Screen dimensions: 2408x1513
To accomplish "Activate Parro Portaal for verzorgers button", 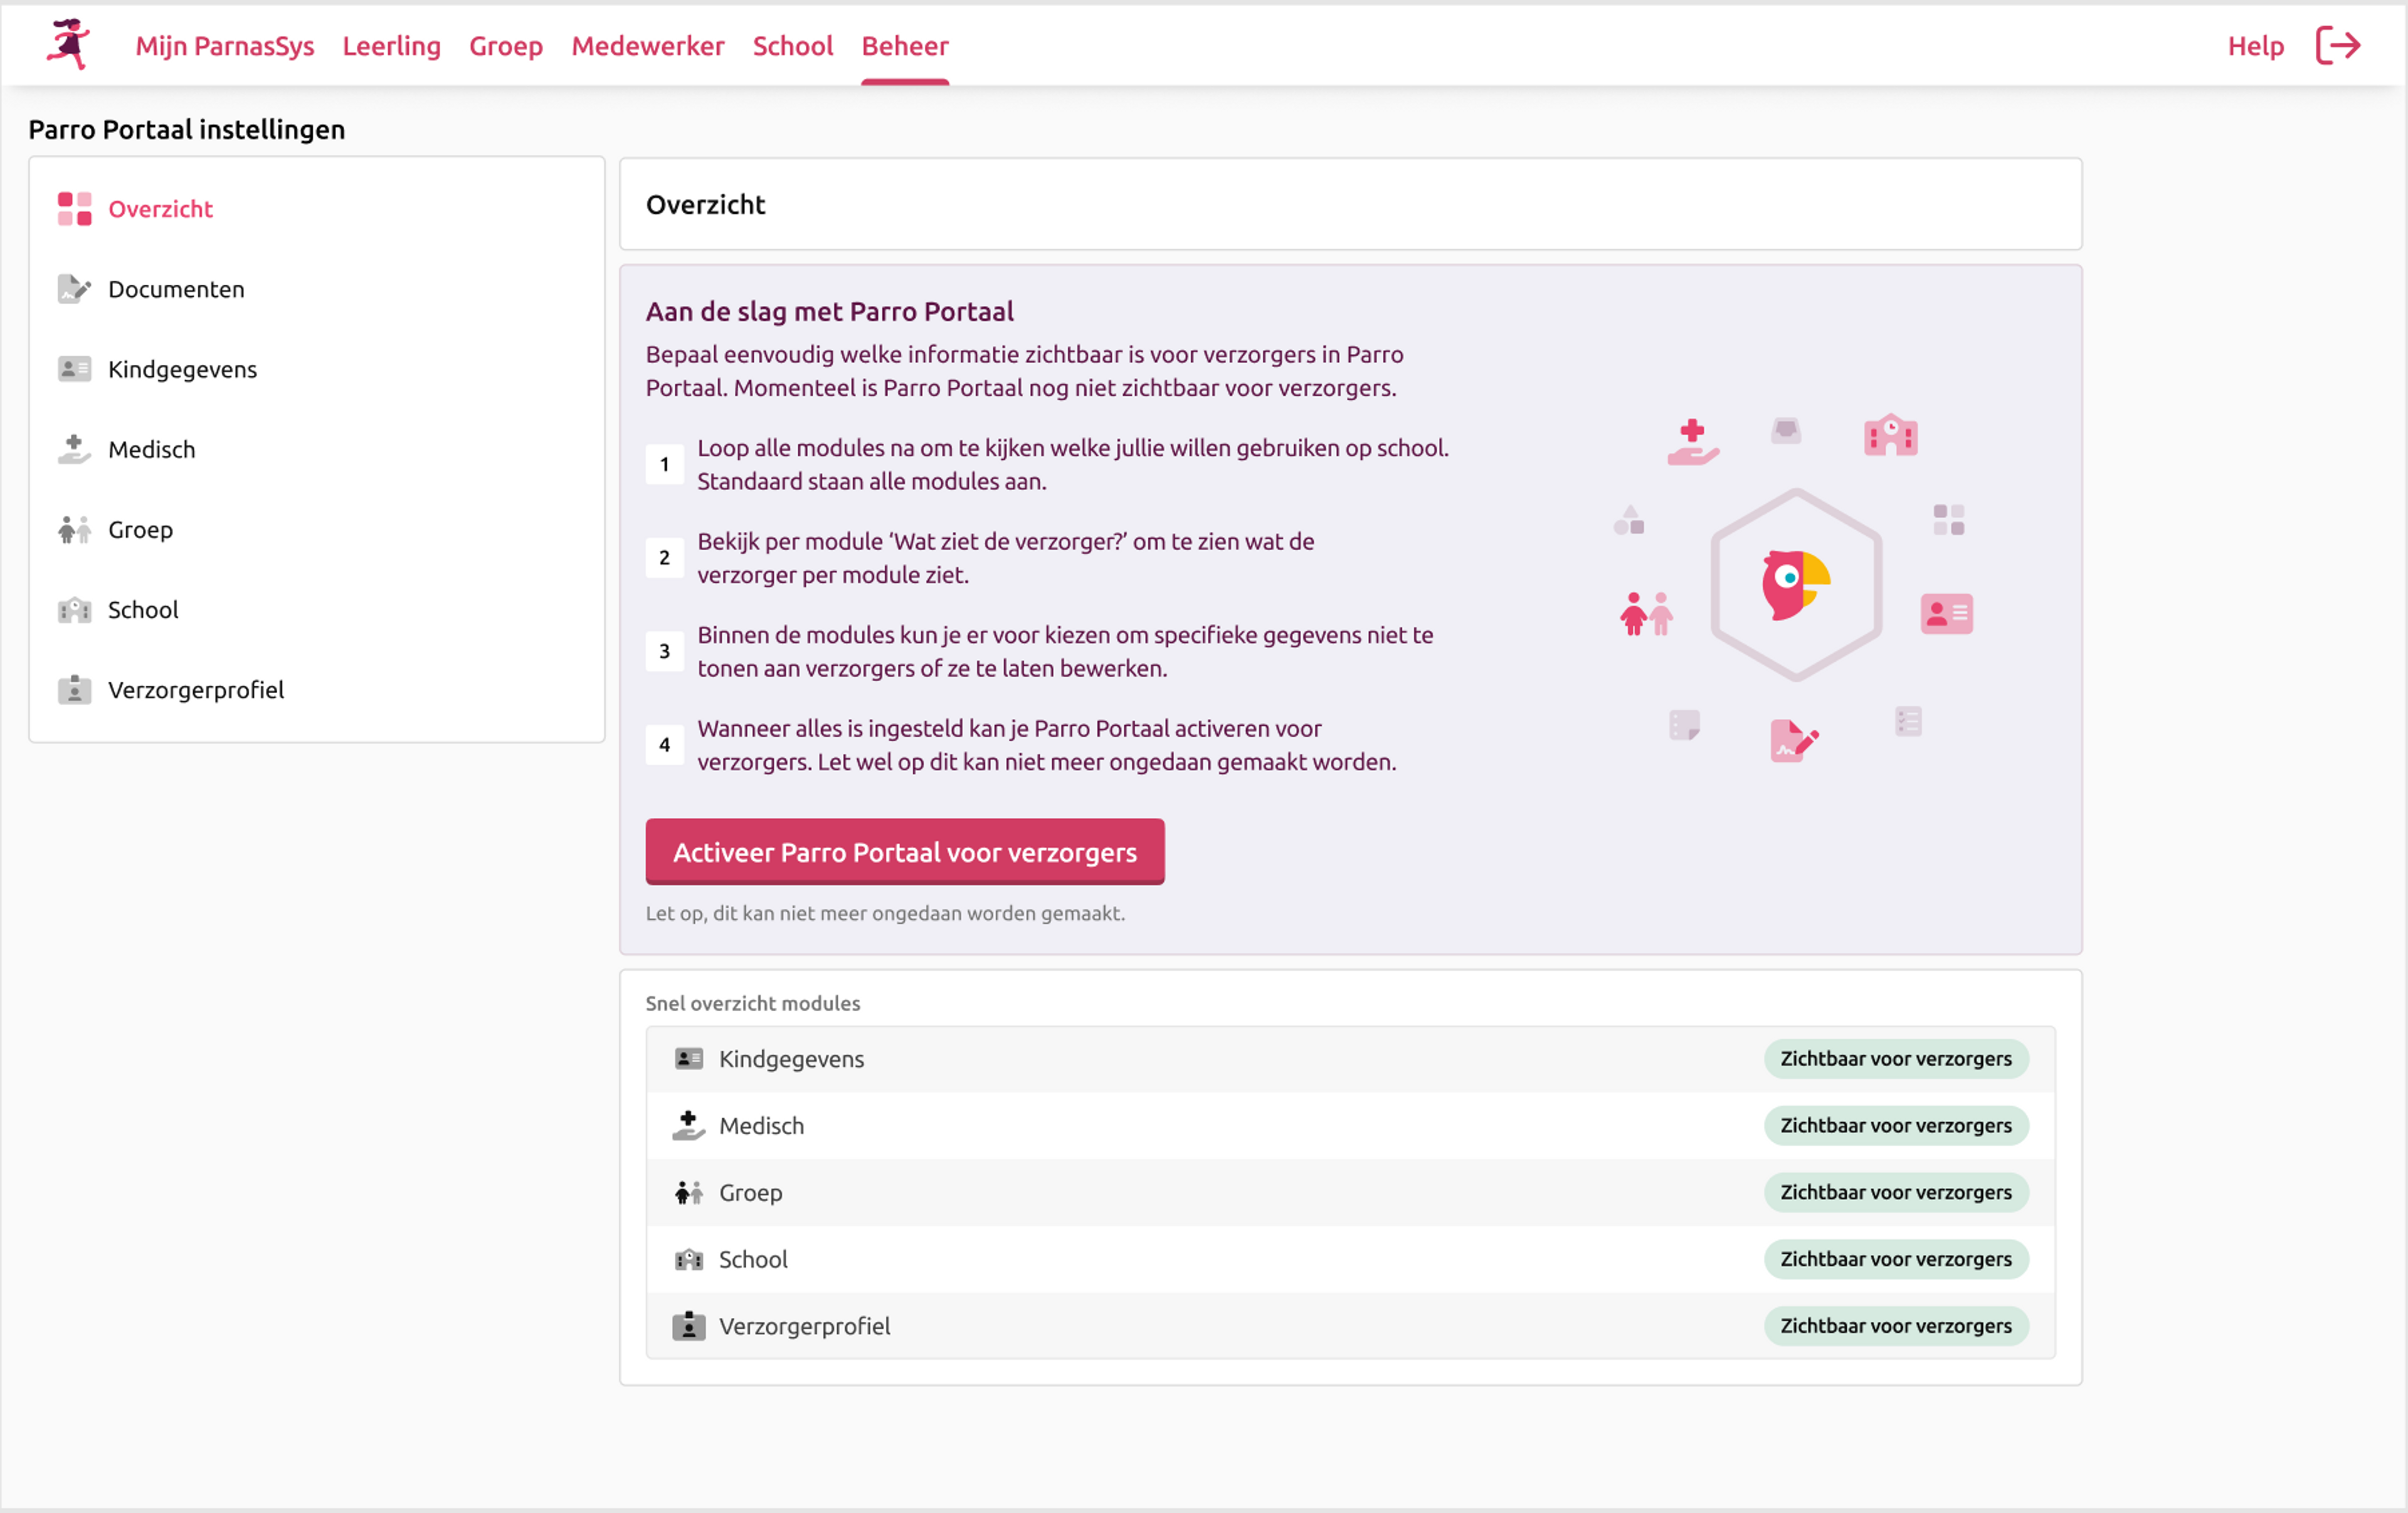I will pyautogui.click(x=904, y=852).
